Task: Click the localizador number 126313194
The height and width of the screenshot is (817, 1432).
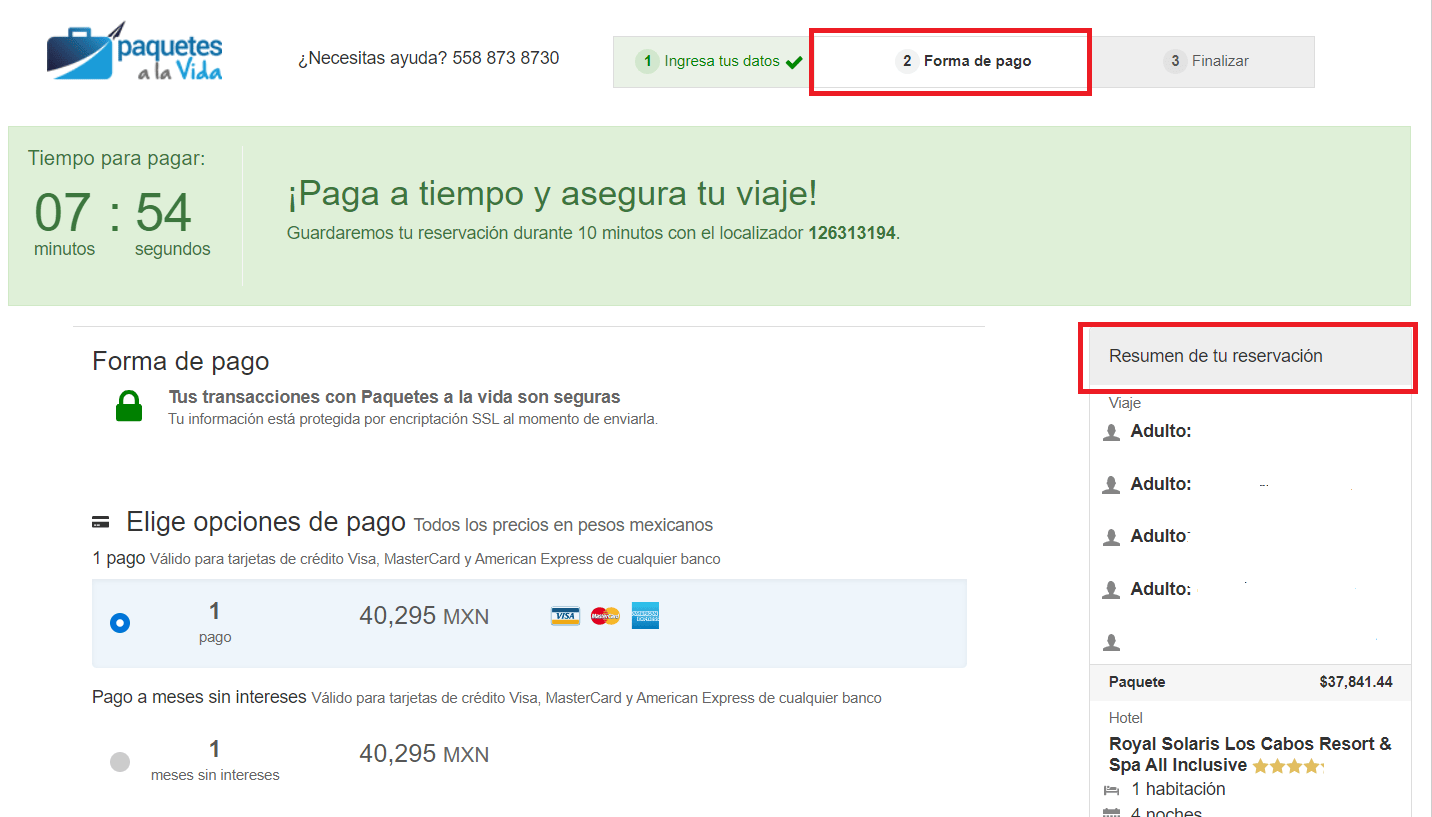Action: (851, 233)
